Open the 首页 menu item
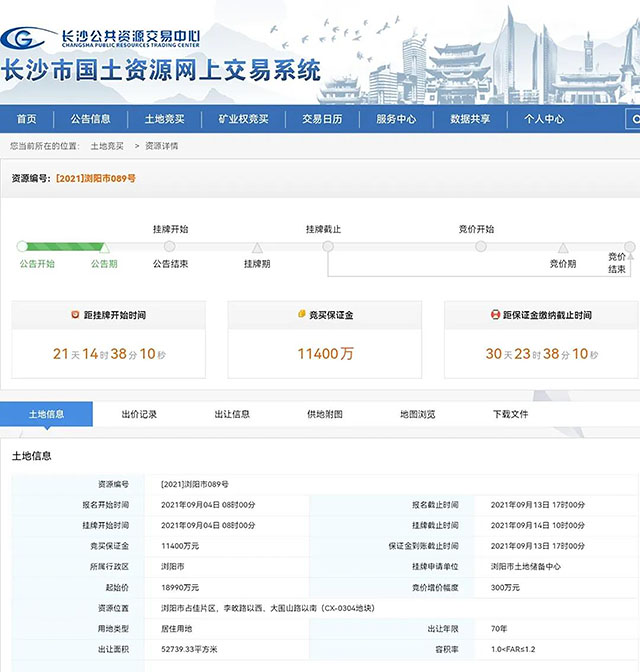This screenshot has height=672, width=640. click(x=26, y=119)
